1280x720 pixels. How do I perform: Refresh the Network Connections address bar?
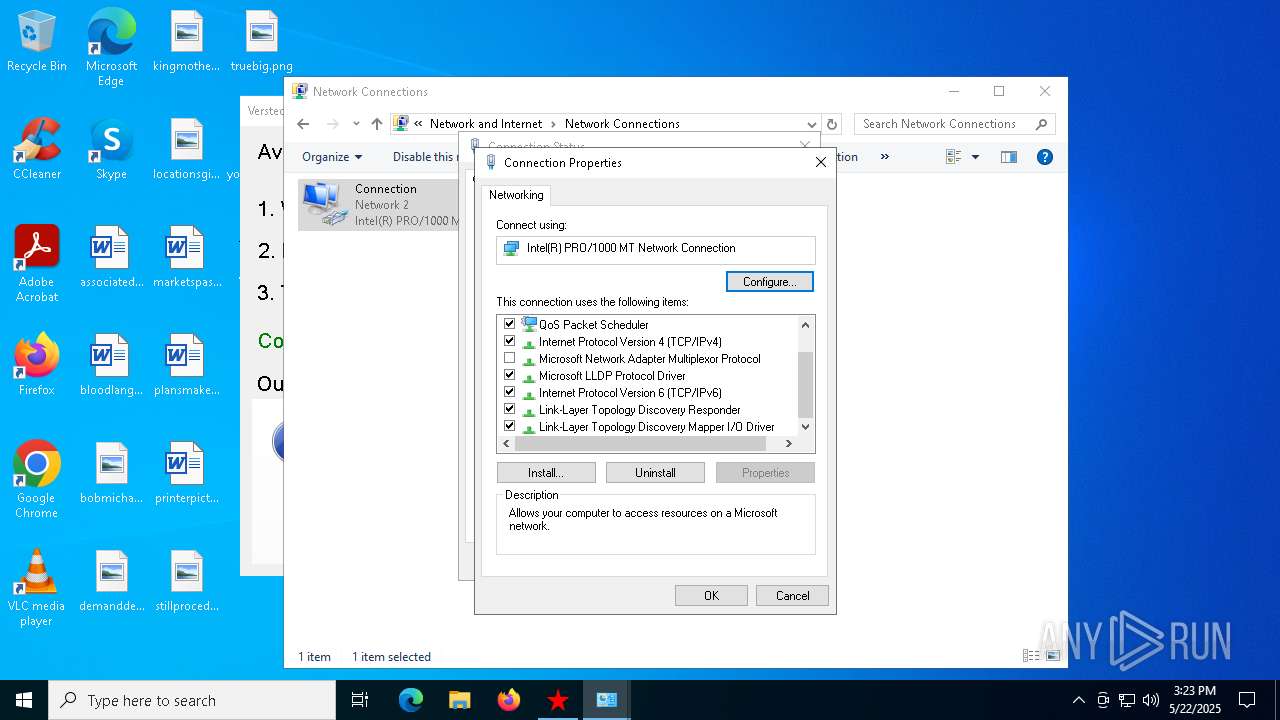point(832,124)
